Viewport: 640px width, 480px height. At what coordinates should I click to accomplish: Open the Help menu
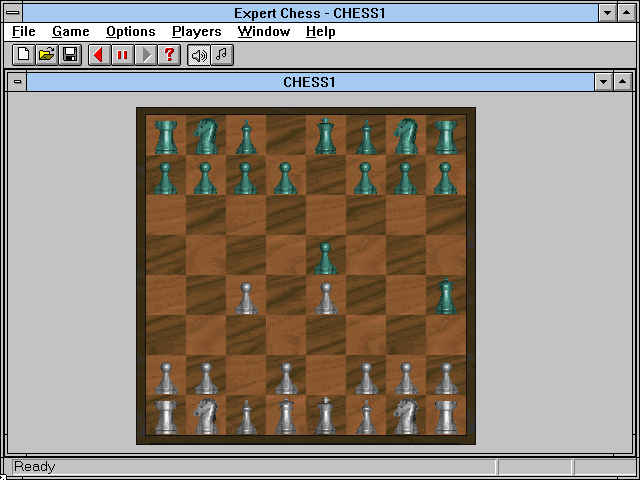pyautogui.click(x=321, y=32)
